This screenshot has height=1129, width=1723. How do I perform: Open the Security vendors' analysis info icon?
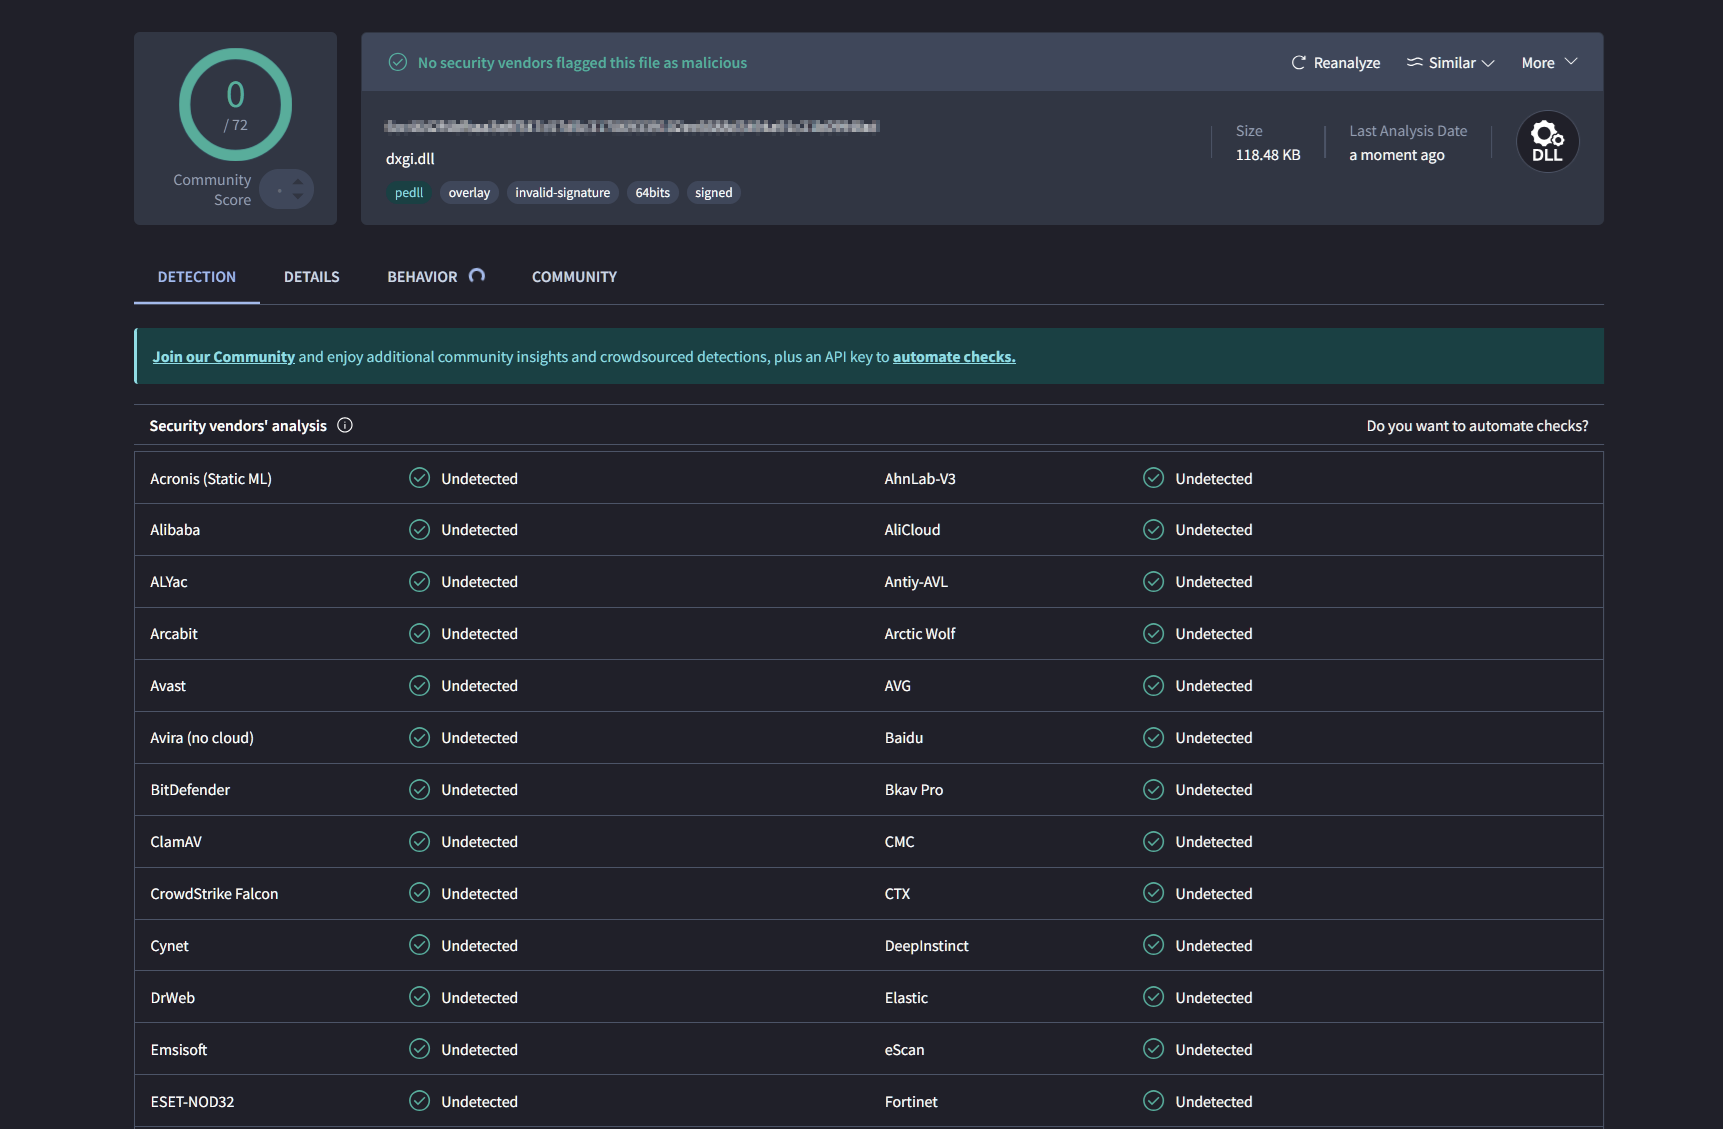pyautogui.click(x=344, y=425)
